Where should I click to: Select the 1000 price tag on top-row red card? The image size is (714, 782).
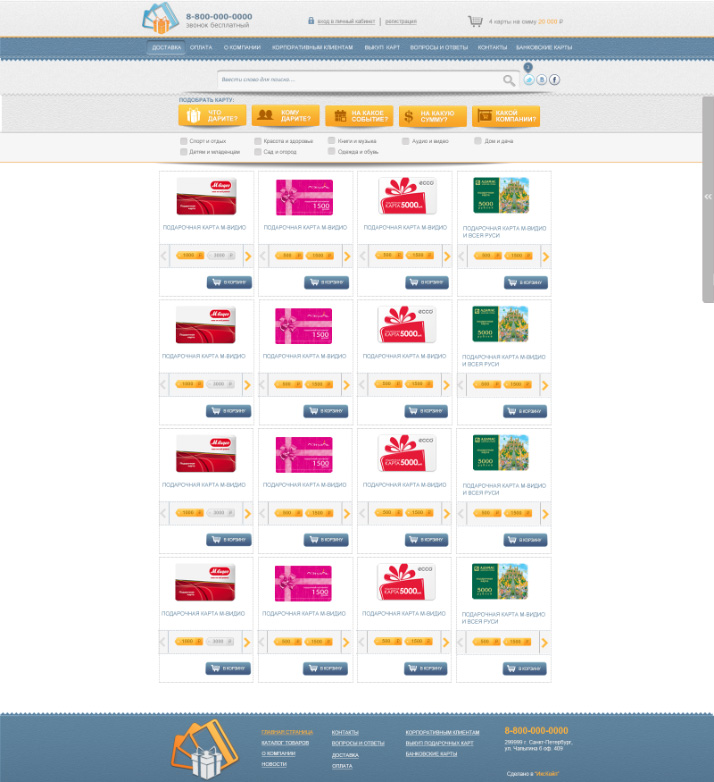tap(190, 255)
